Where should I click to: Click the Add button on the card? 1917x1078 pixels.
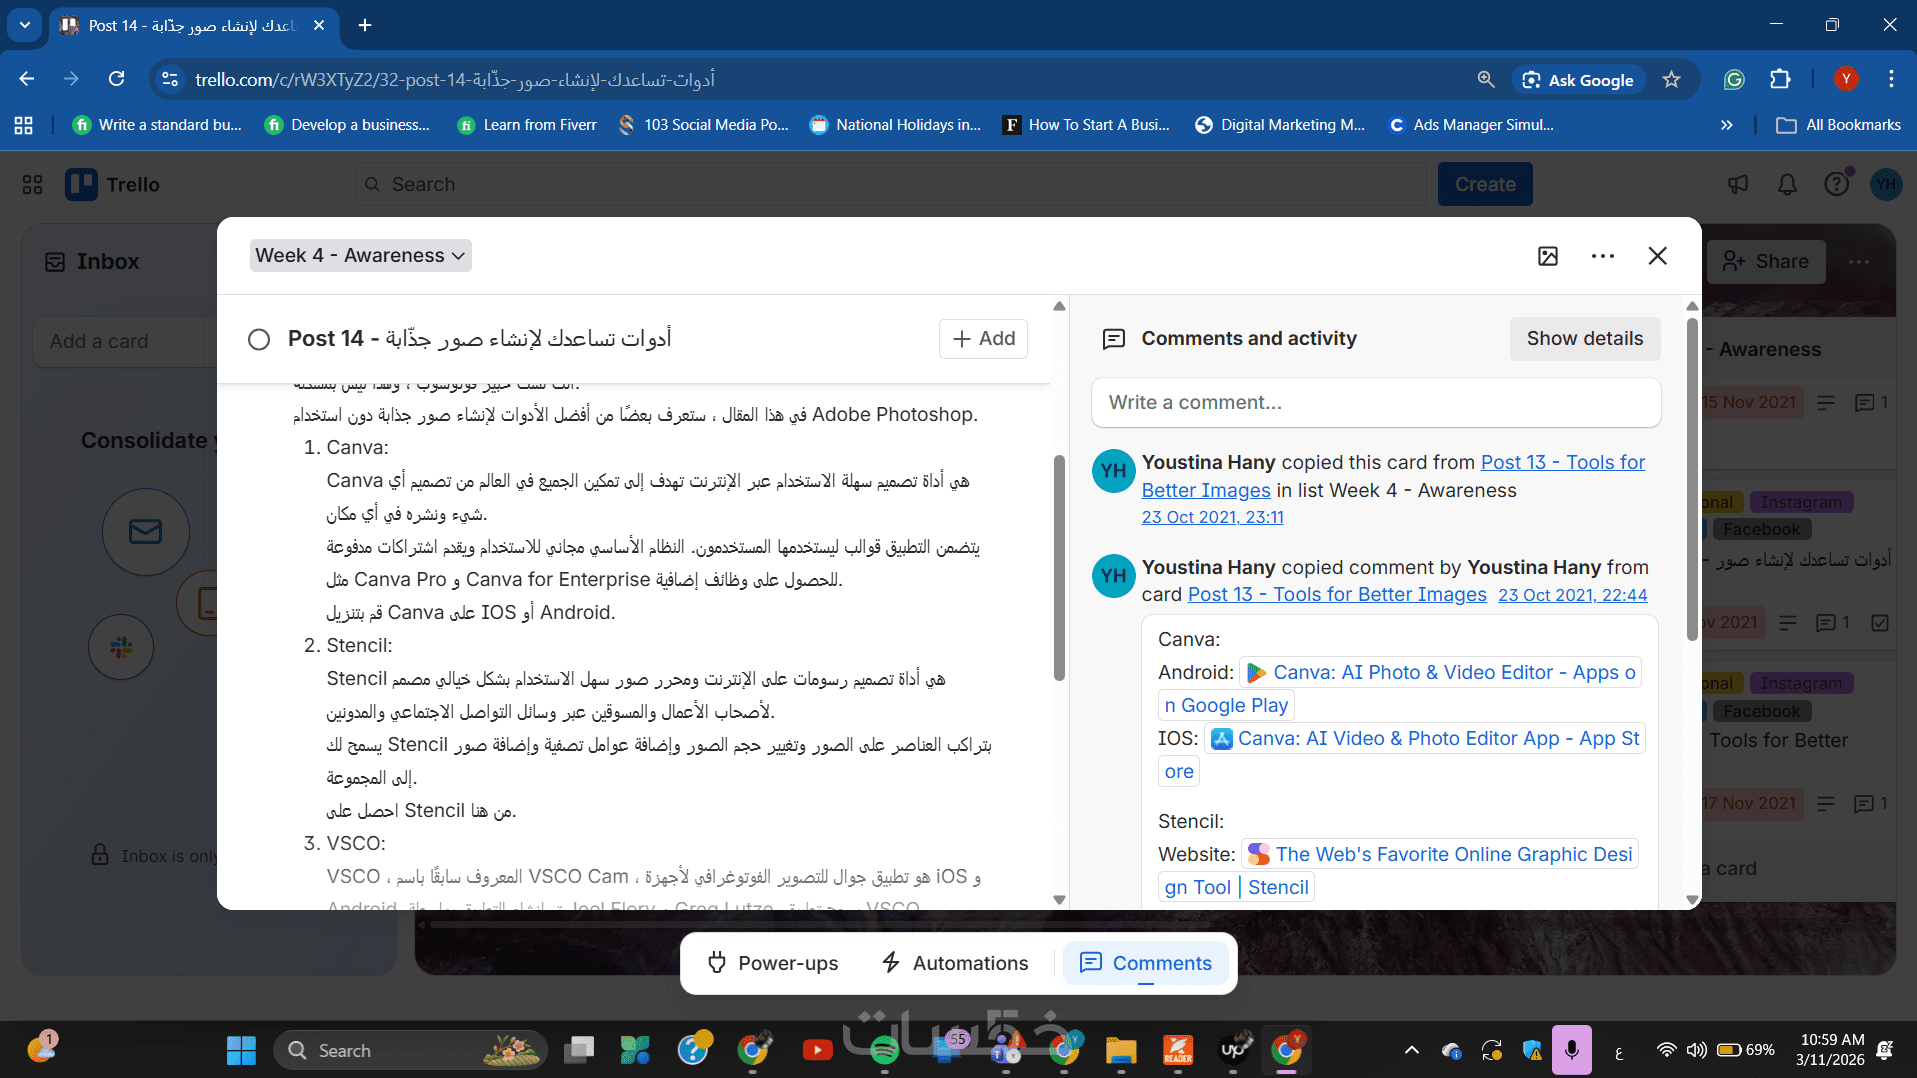984,339
